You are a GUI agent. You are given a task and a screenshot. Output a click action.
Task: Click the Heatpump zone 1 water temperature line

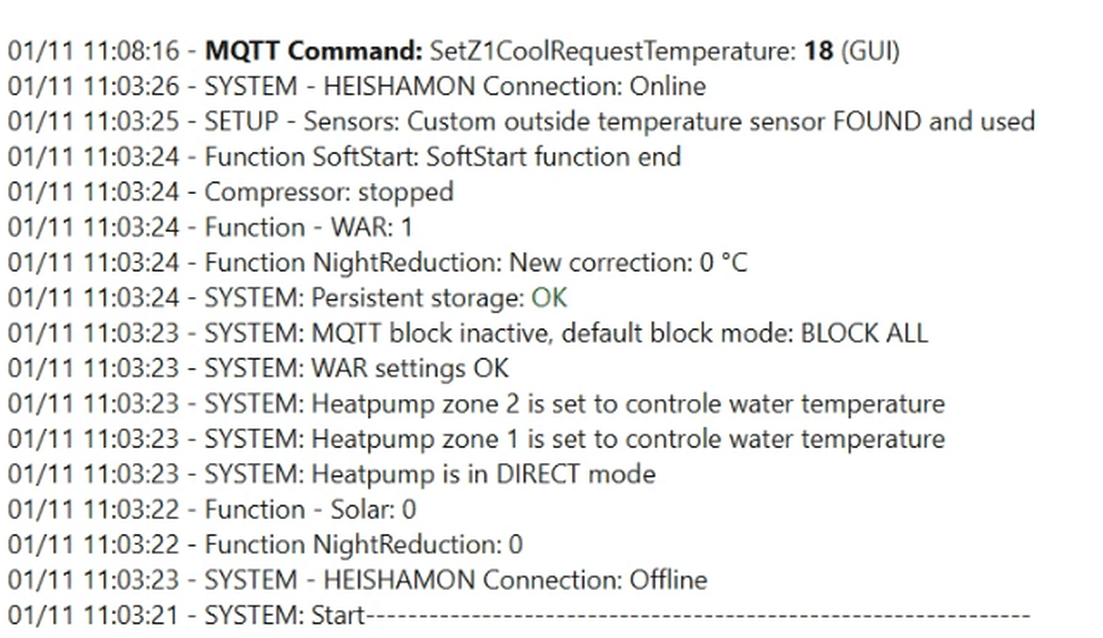[x=476, y=439]
